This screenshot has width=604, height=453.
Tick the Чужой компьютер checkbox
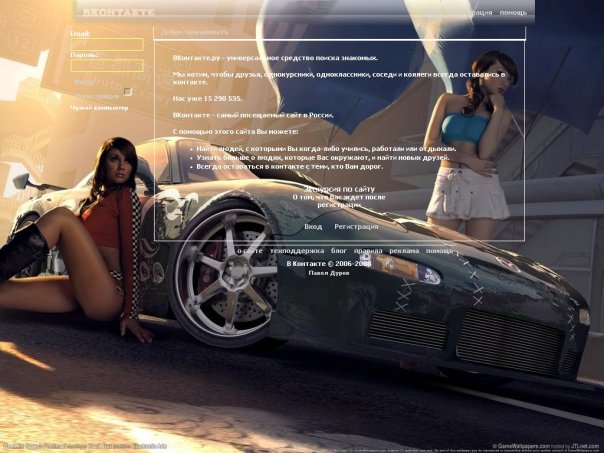(x=128, y=92)
